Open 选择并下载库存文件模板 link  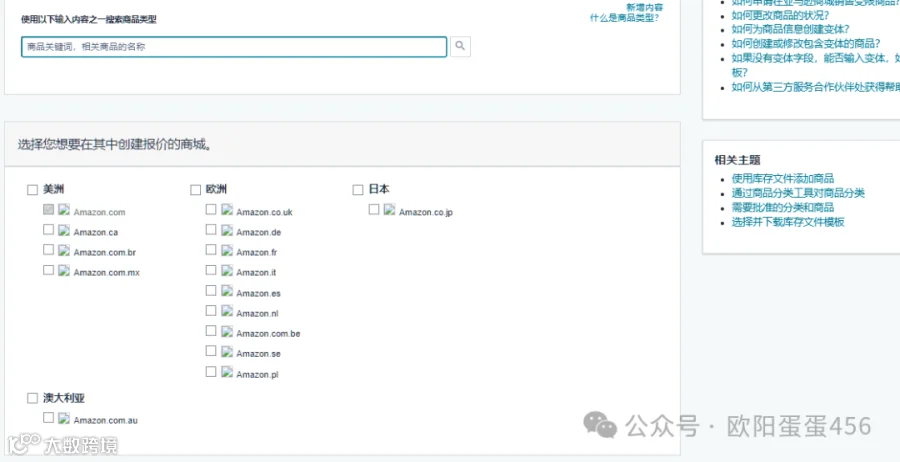point(788,223)
